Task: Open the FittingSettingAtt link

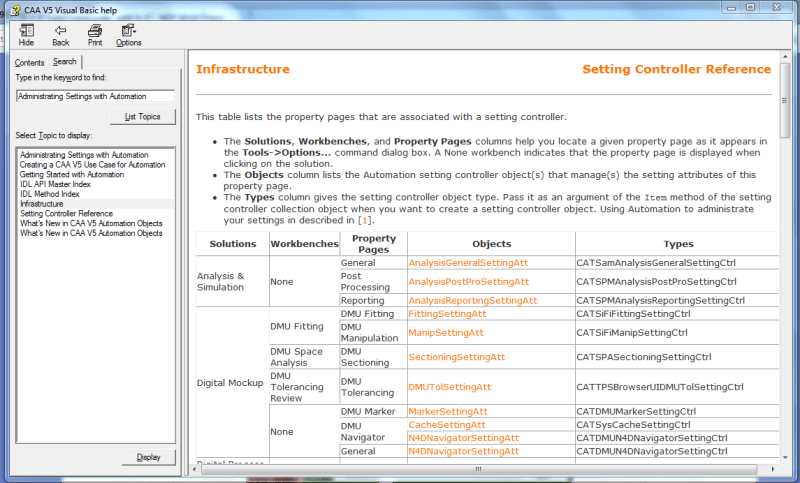Action: pyautogui.click(x=447, y=314)
